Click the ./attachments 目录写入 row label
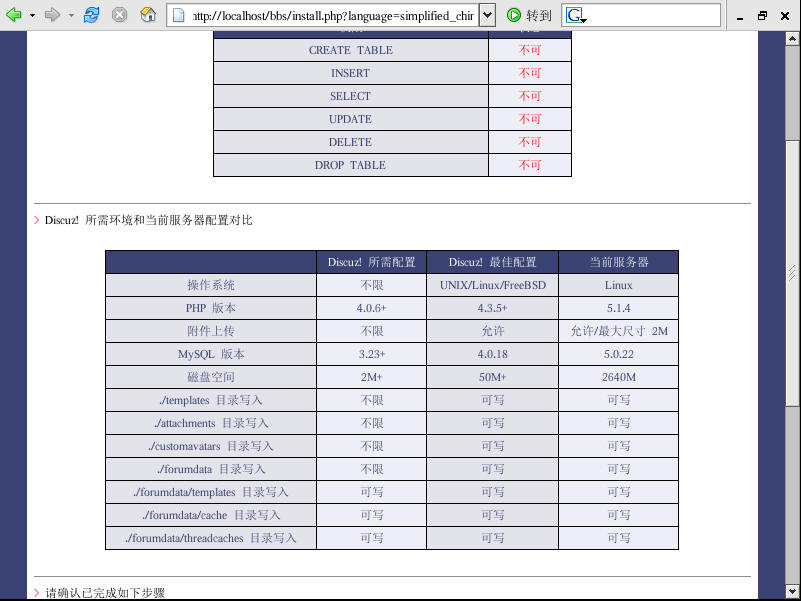 pyautogui.click(x=211, y=423)
